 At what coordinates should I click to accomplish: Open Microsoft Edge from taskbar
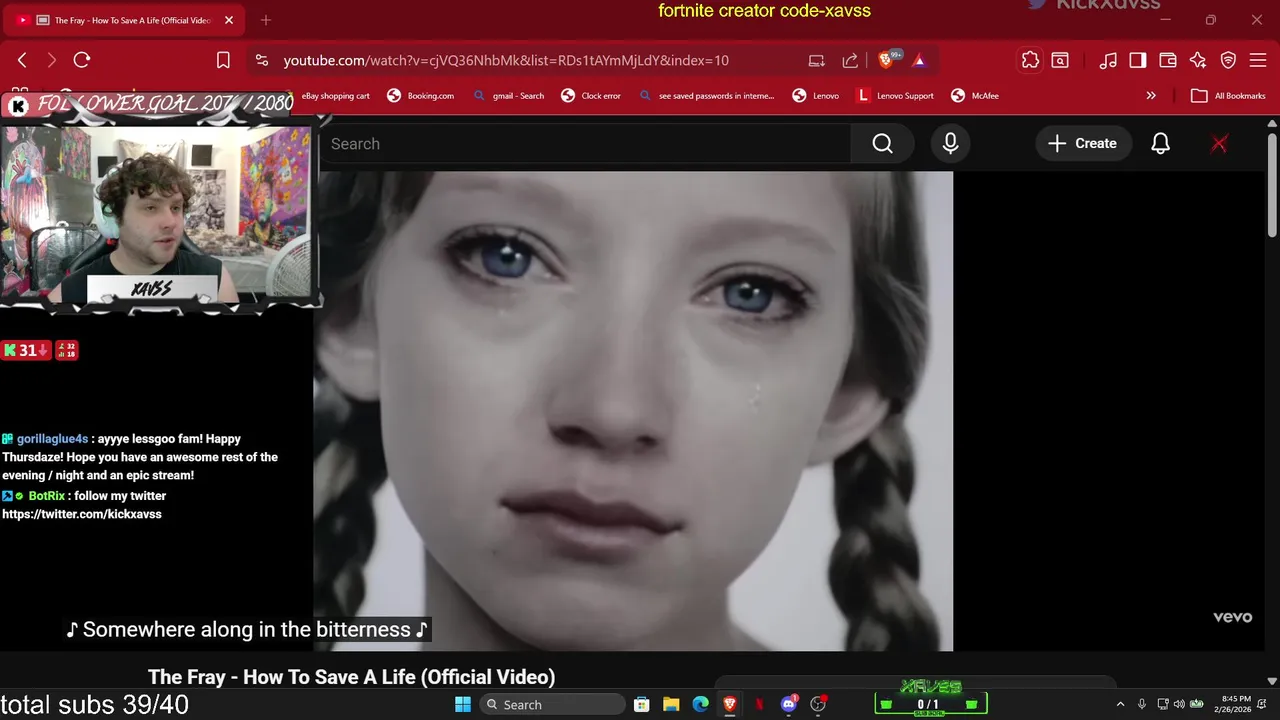(x=701, y=705)
